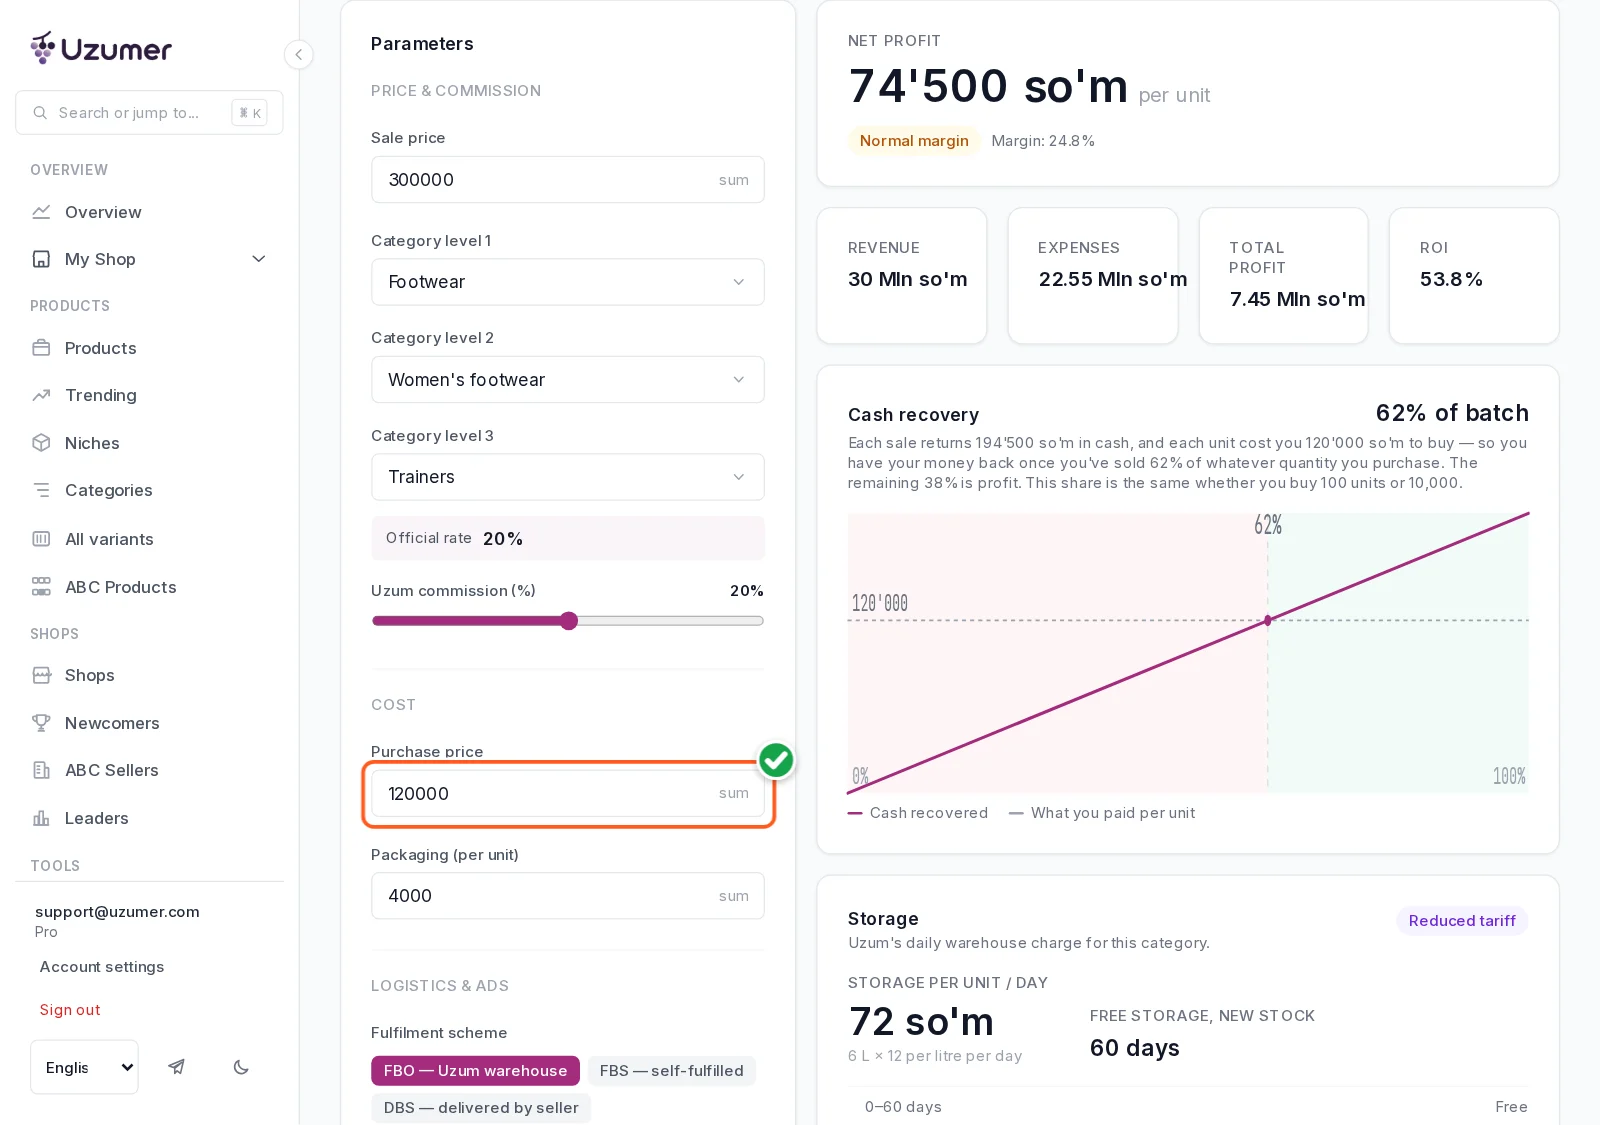1600x1125 pixels.
Task: Click the Newcomers trophy icon
Action: tap(41, 723)
